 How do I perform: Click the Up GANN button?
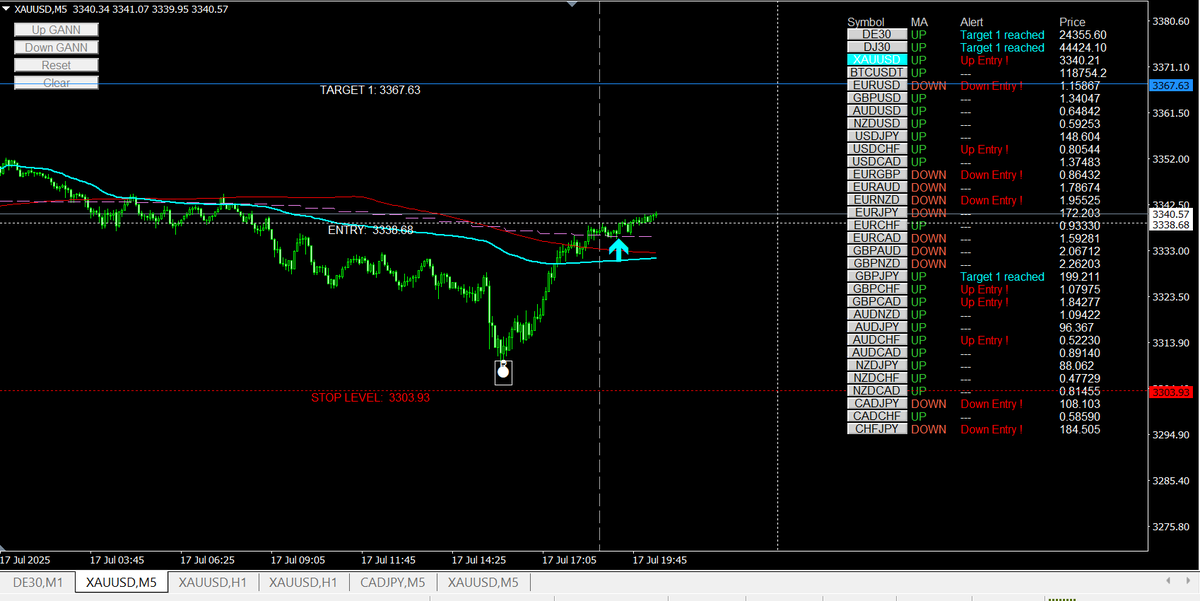pyautogui.click(x=56, y=30)
